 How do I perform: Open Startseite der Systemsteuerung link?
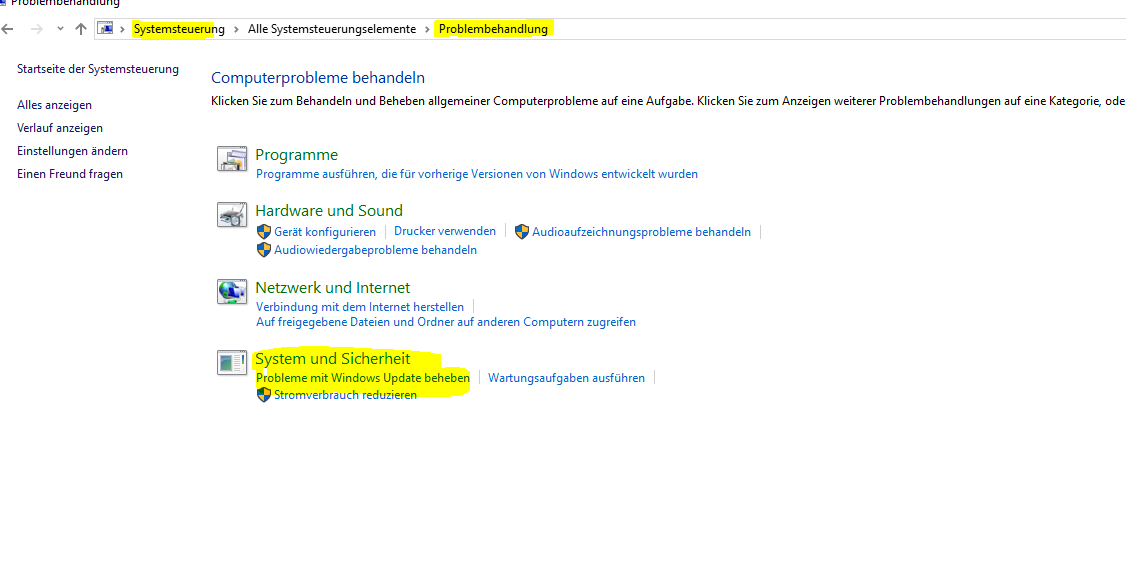(x=98, y=69)
